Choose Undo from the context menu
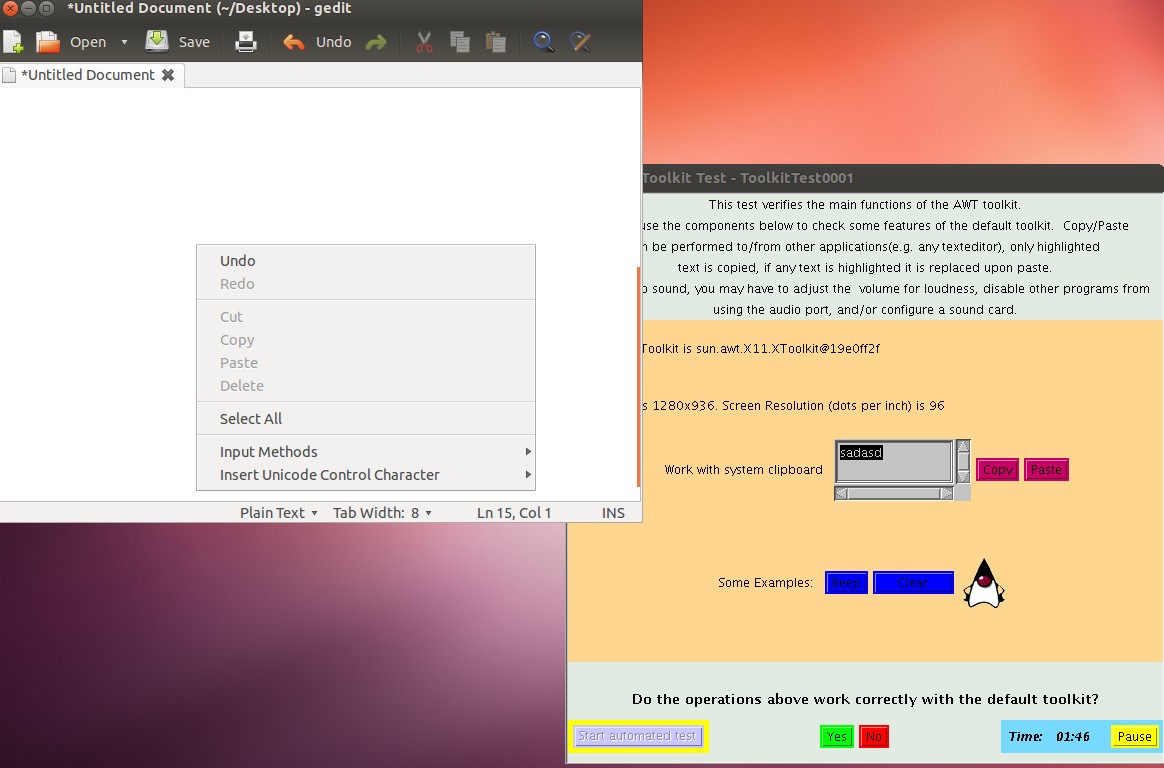This screenshot has height=768, width=1164. click(x=238, y=261)
